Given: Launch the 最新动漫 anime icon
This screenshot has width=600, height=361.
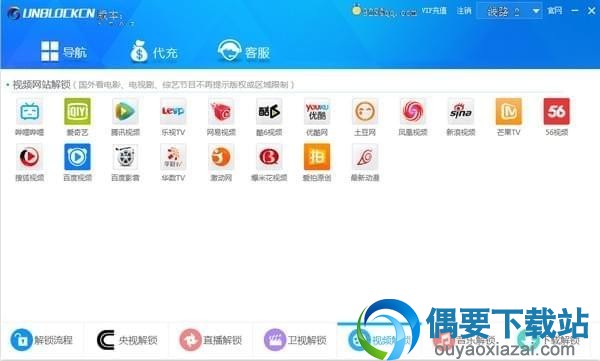Looking at the screenshot, I should (x=365, y=157).
